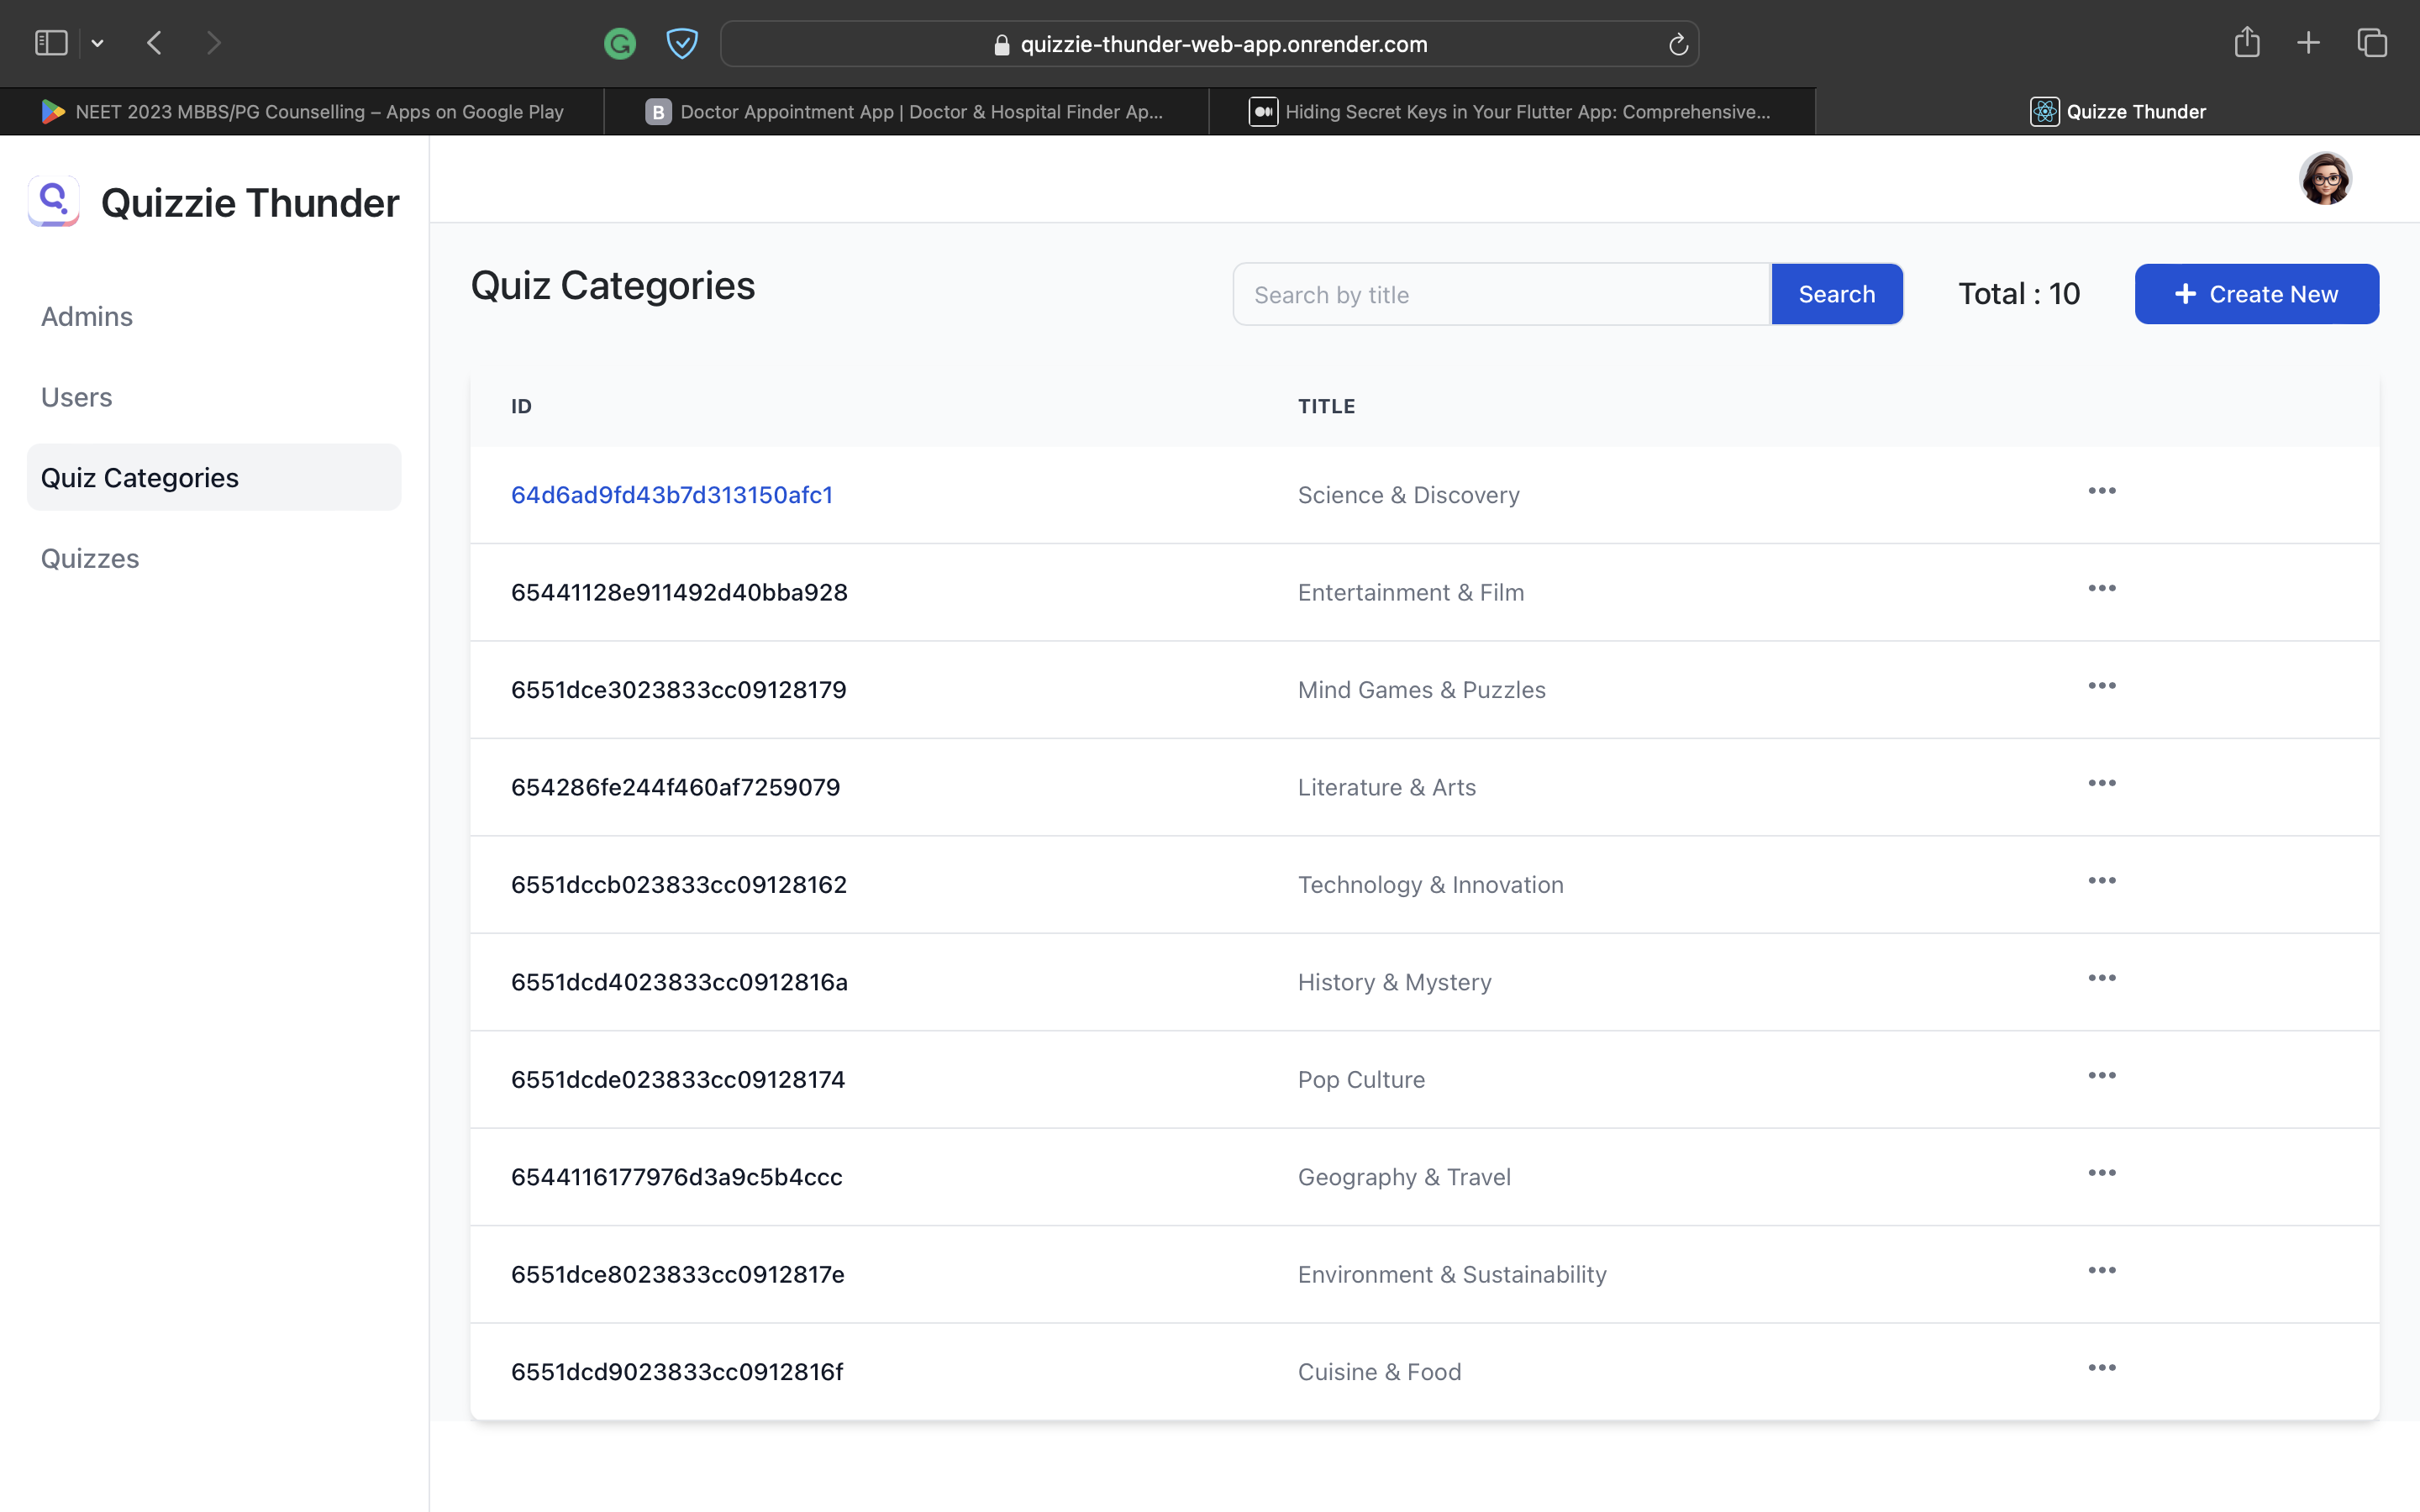
Task: Show all tabs with the tab overview icon
Action: (2371, 42)
